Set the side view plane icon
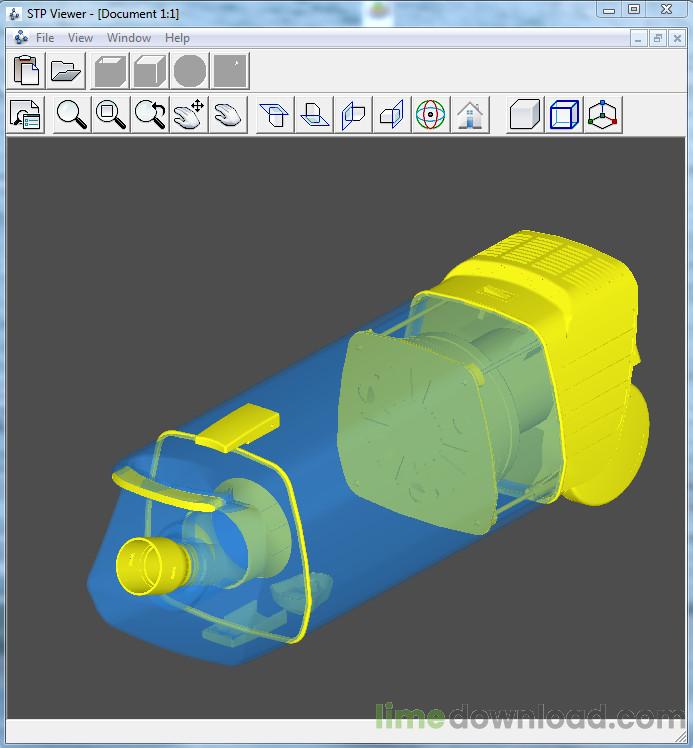The height and width of the screenshot is (748, 693). [x=392, y=114]
